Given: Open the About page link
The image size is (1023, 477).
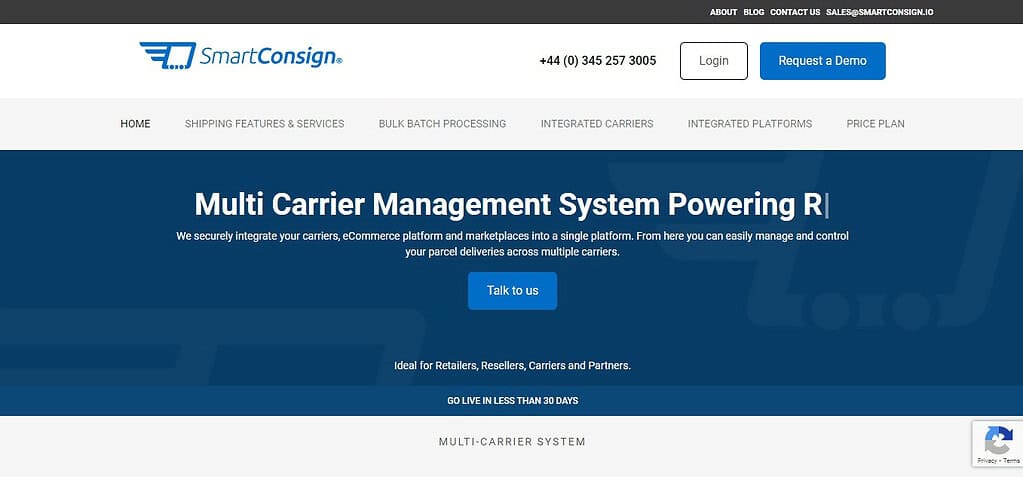Looking at the screenshot, I should pyautogui.click(x=723, y=12).
